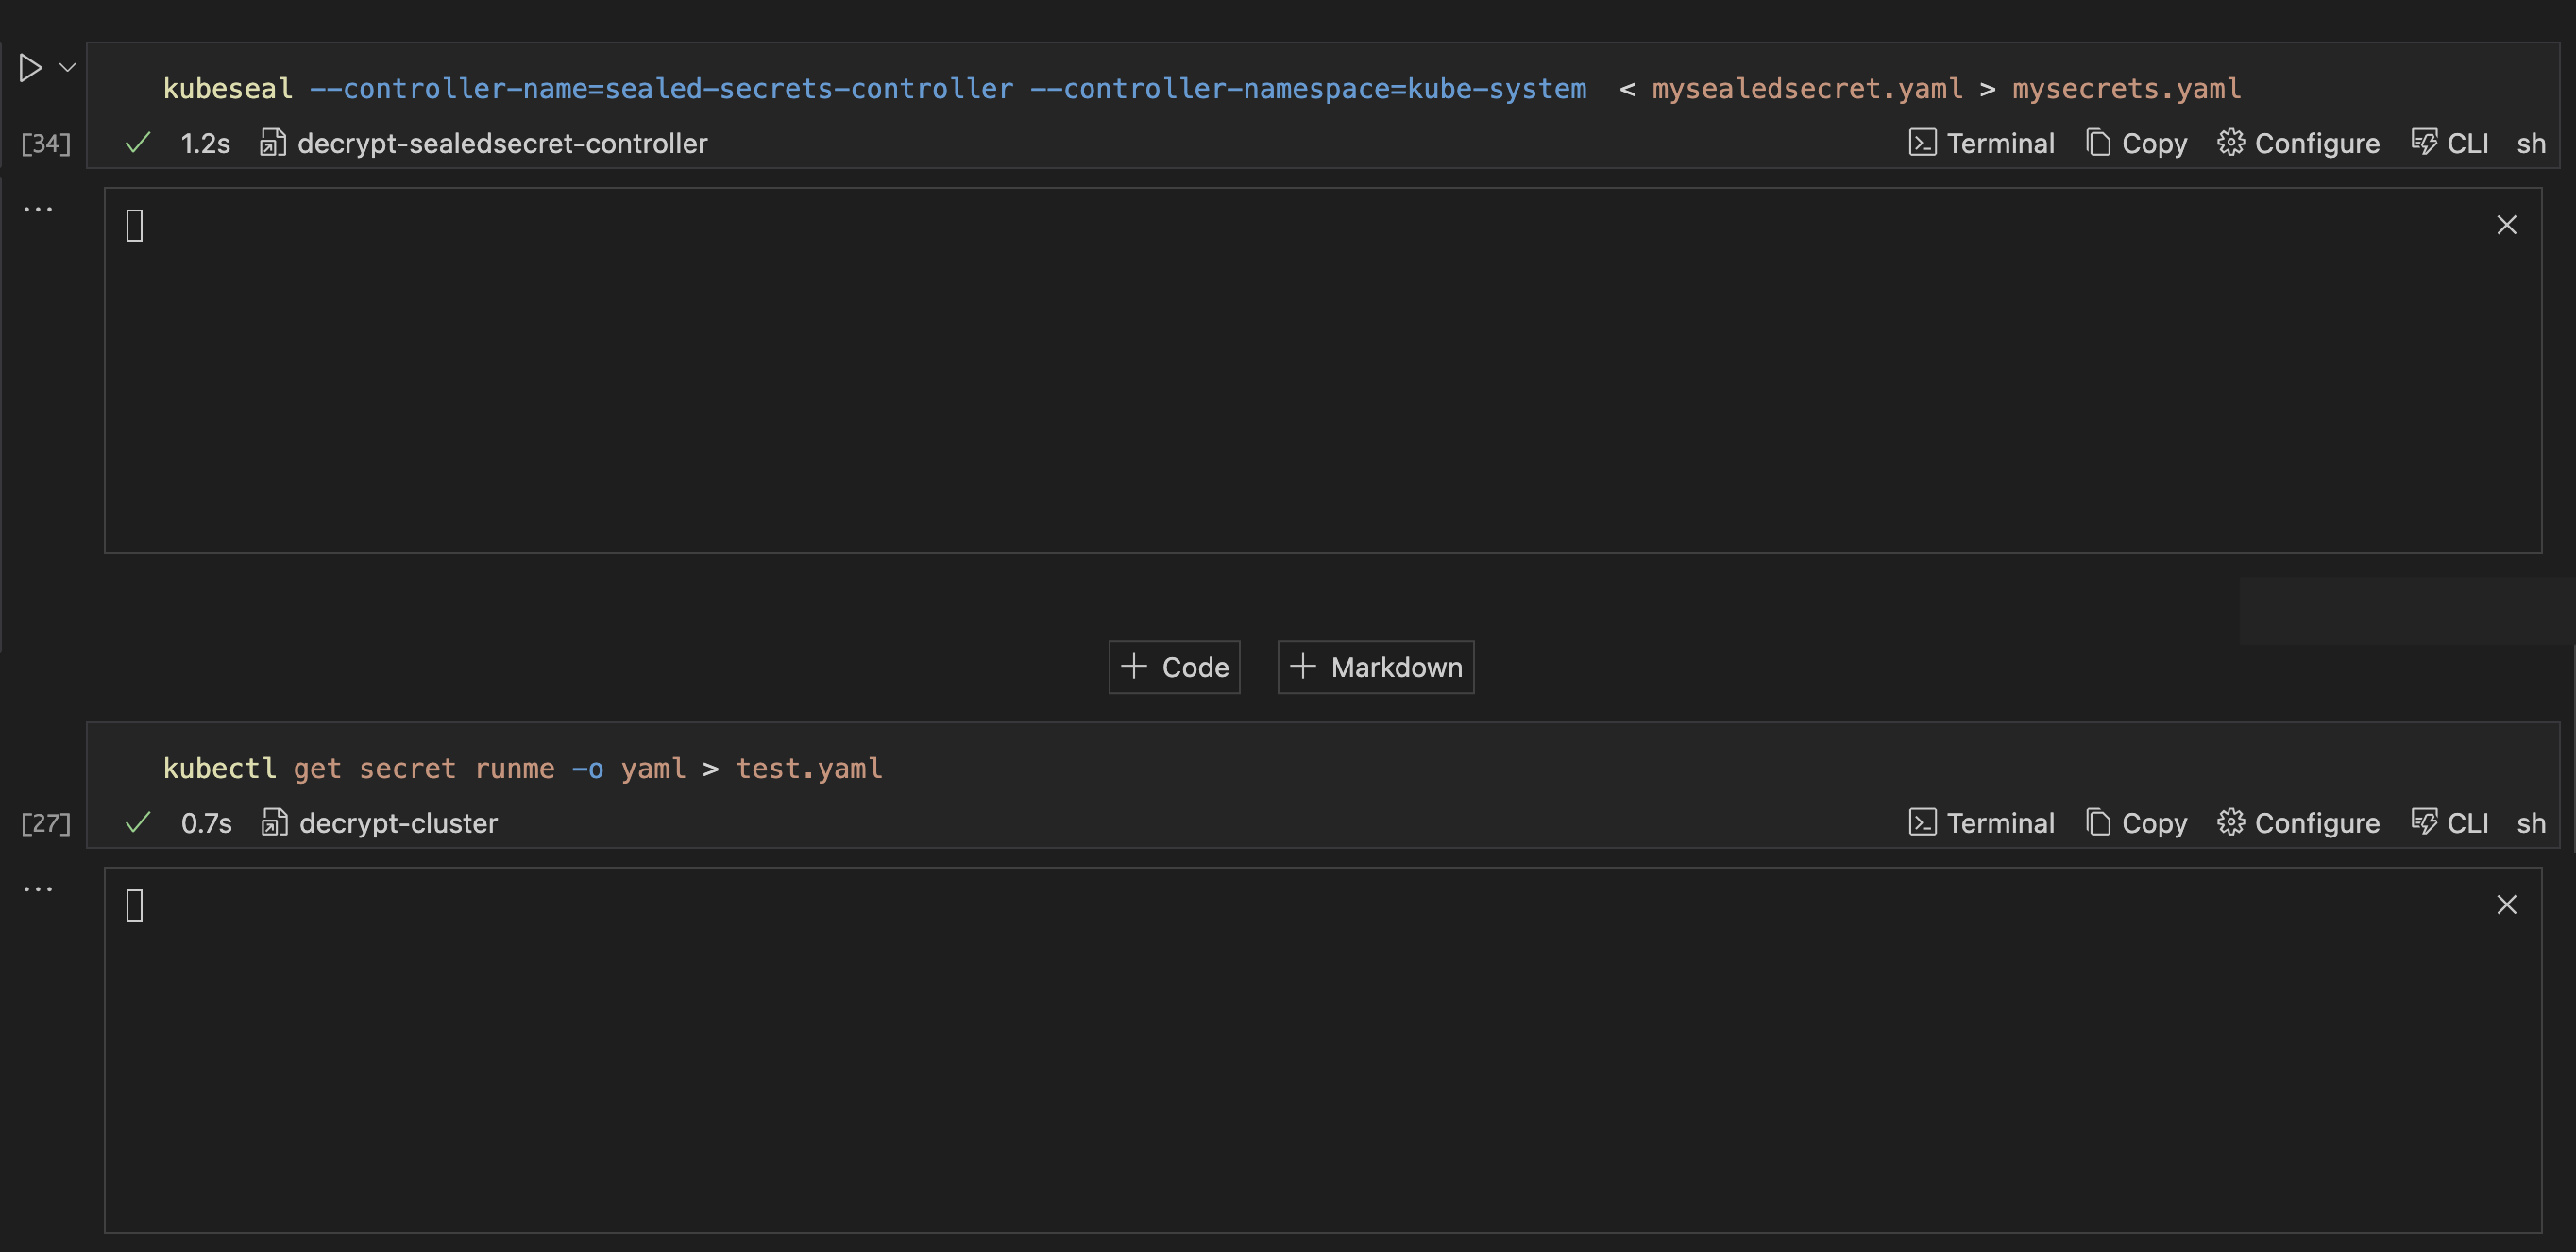Click the decrypt-sealedsecret-controller notebook icon
The image size is (2576, 1252).
(x=271, y=143)
